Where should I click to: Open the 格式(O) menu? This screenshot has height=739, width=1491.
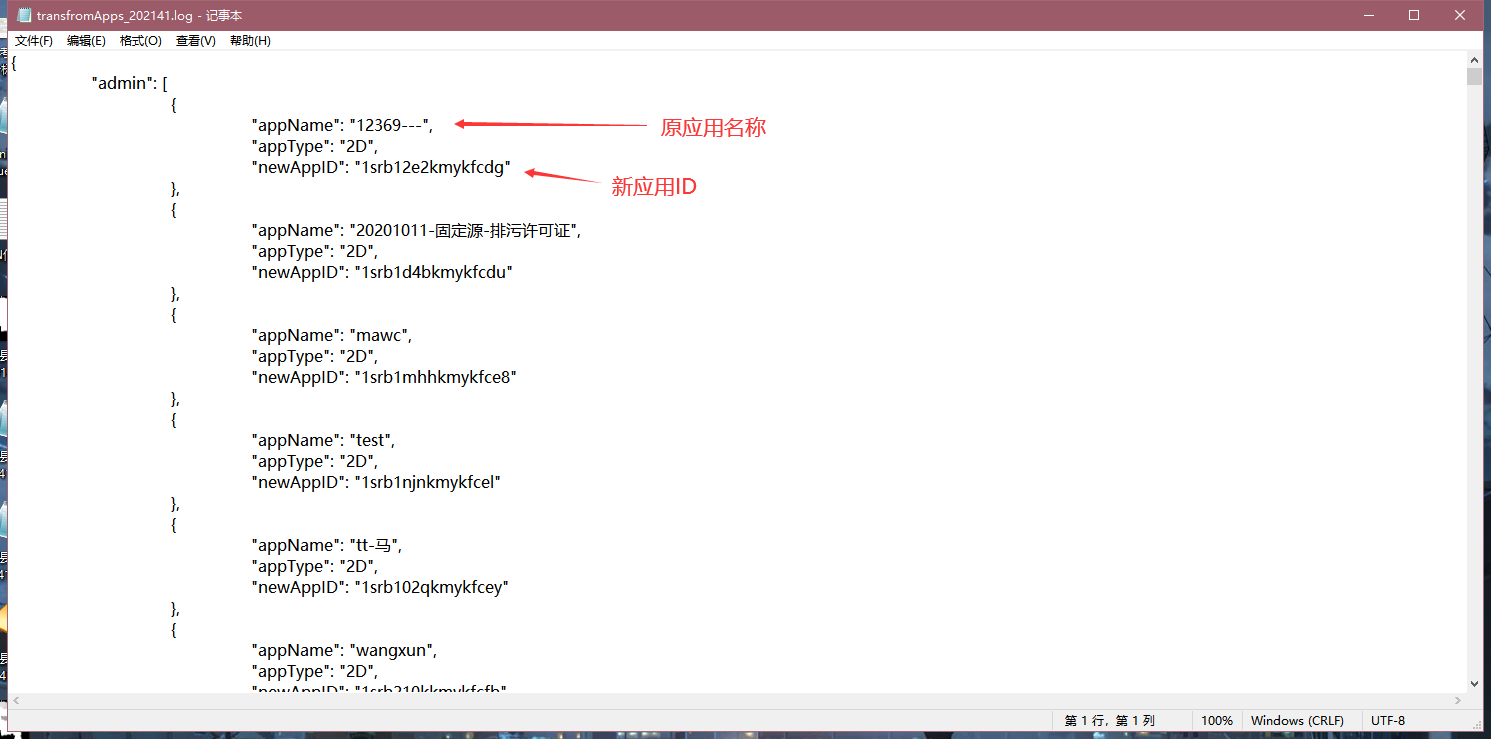click(141, 41)
